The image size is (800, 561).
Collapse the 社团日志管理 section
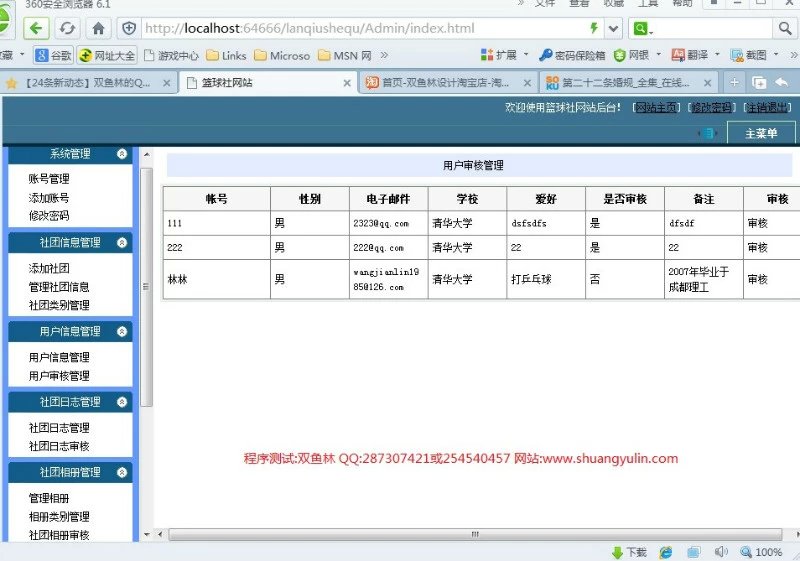coord(121,402)
